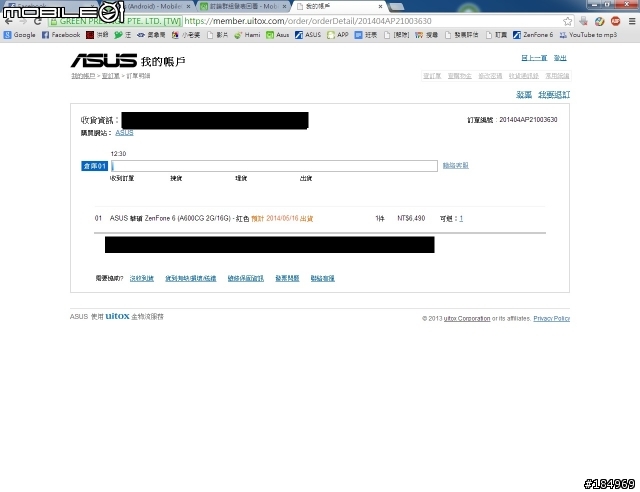Click the 發票 link beside 我要退訂
Image resolution: width=640 pixels, height=492 pixels.
(524, 95)
